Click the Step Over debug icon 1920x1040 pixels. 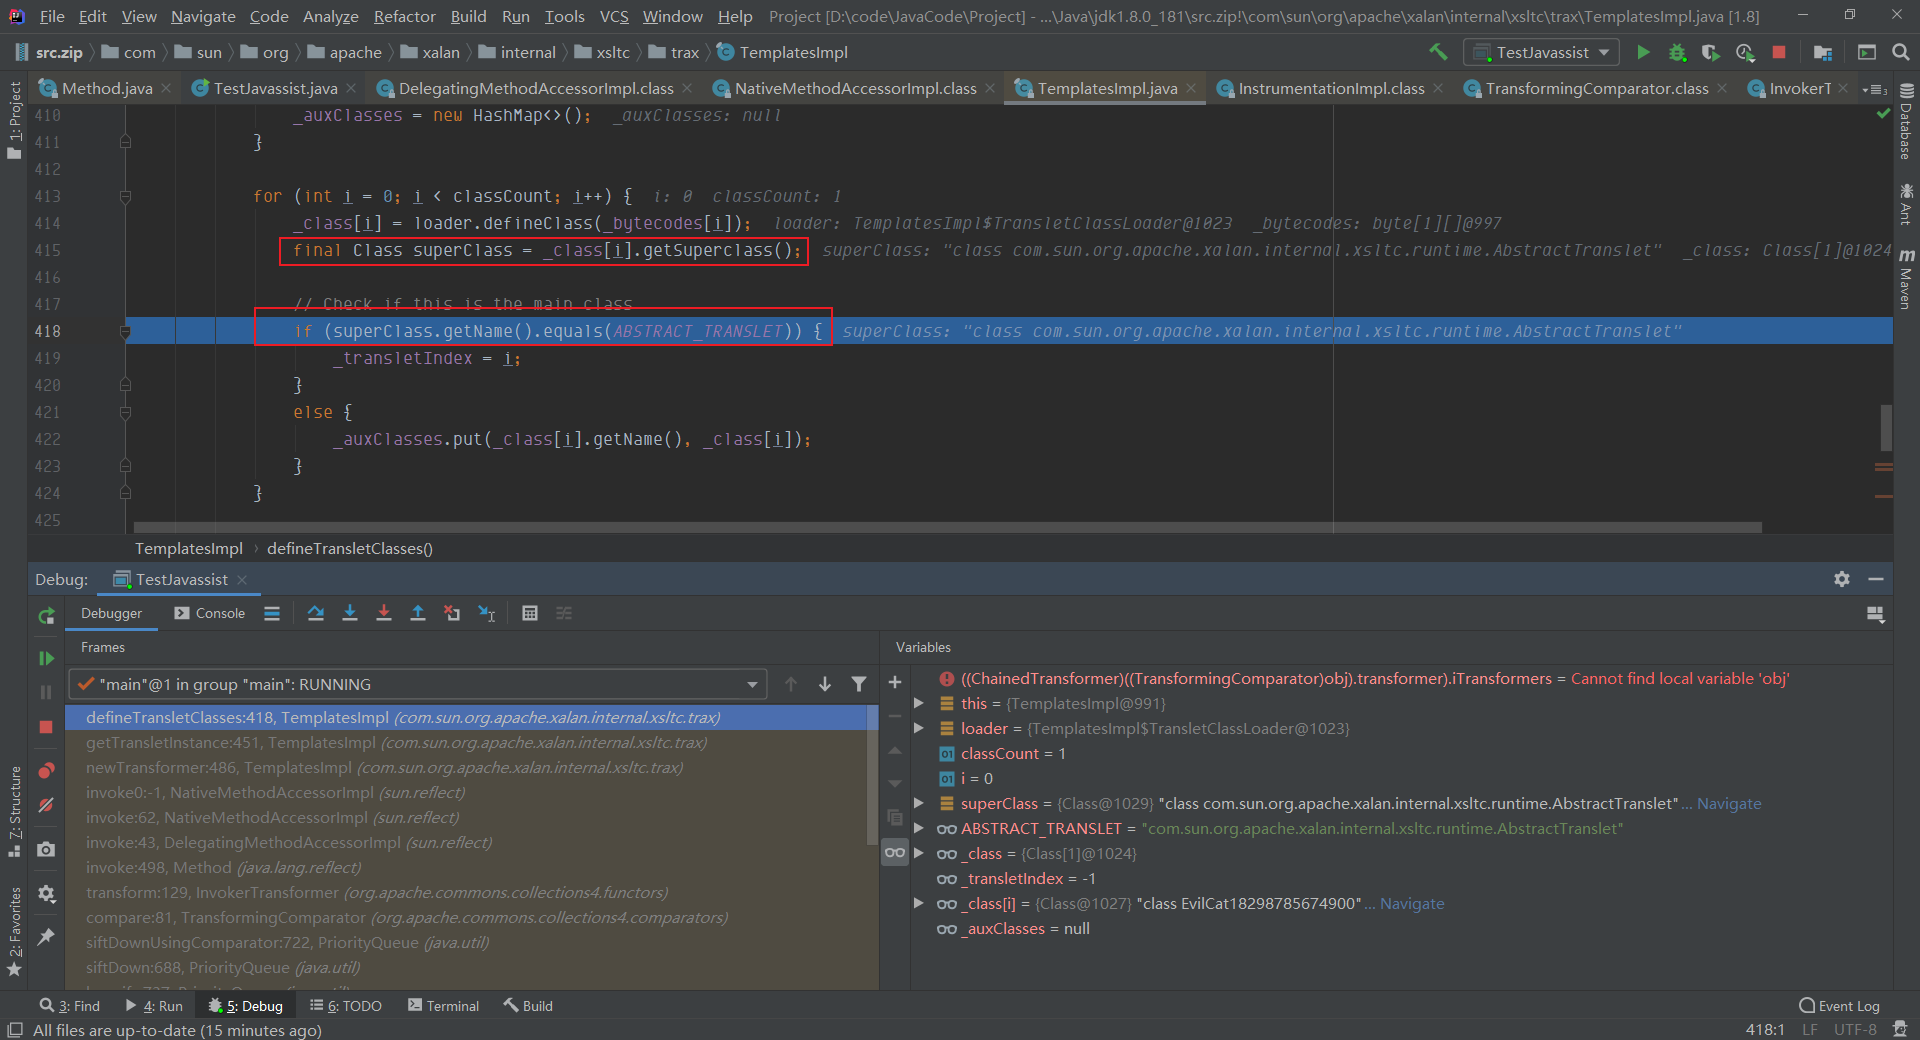click(316, 613)
